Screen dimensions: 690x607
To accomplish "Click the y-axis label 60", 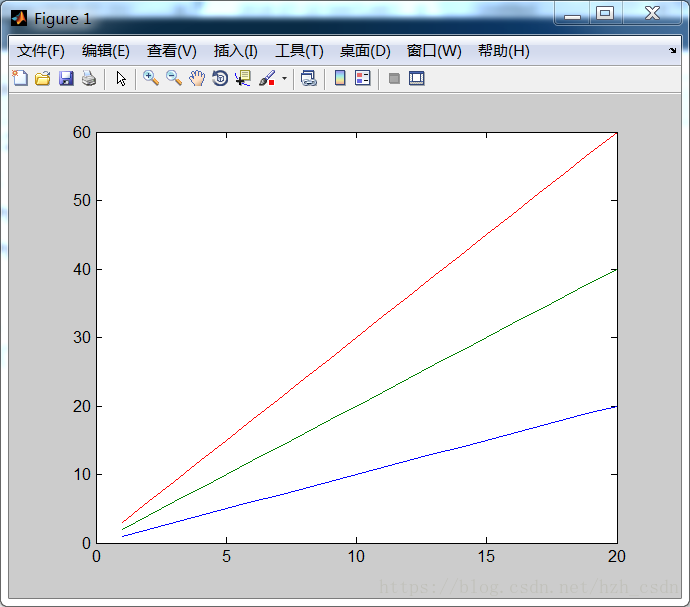I will coord(82,132).
